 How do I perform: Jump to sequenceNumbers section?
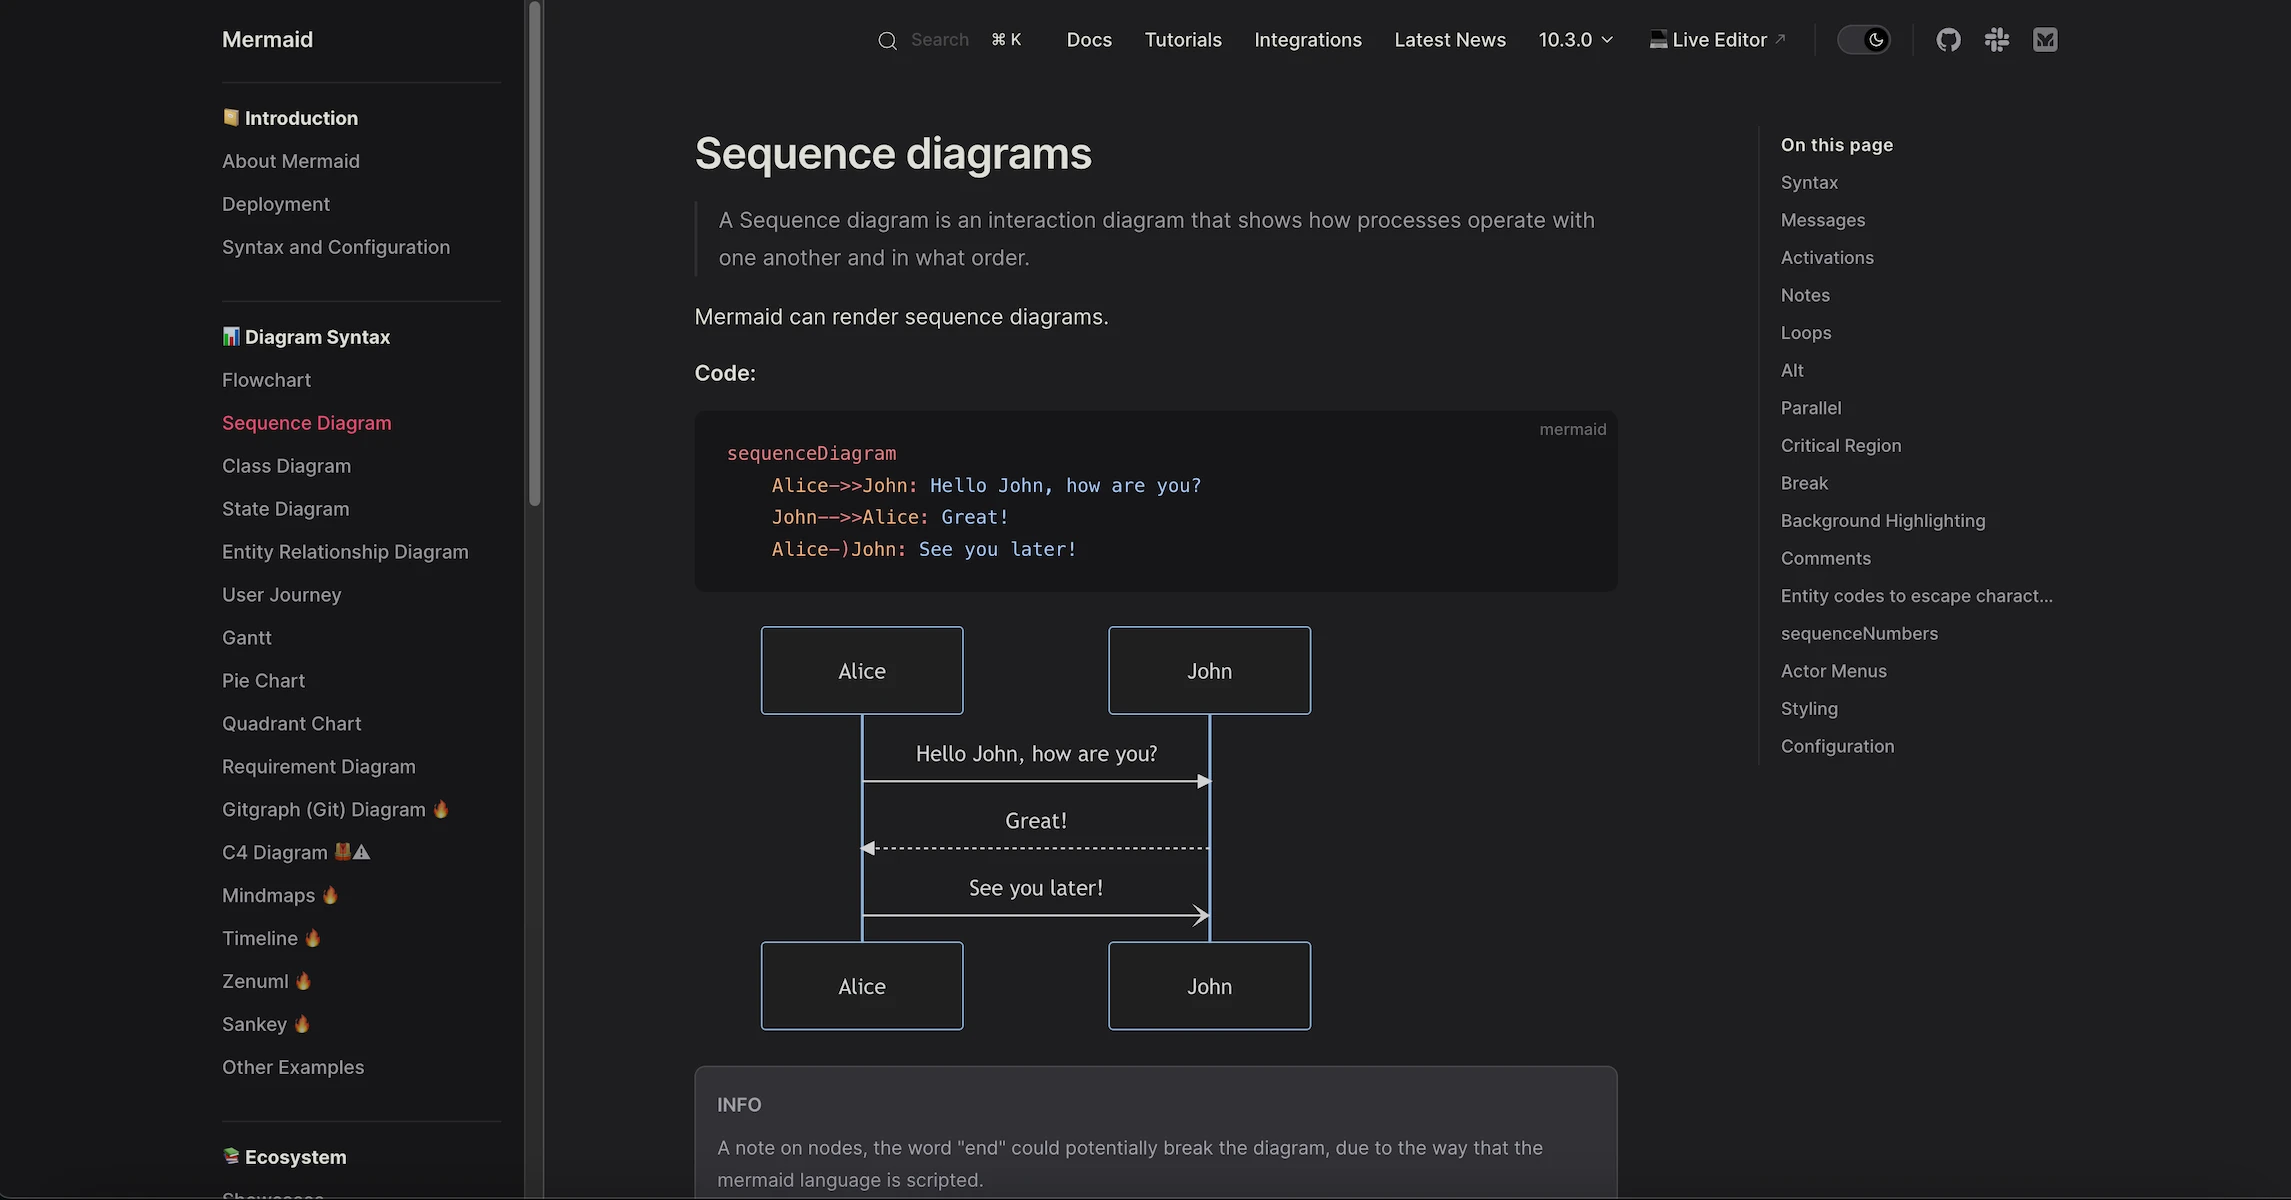point(1859,634)
